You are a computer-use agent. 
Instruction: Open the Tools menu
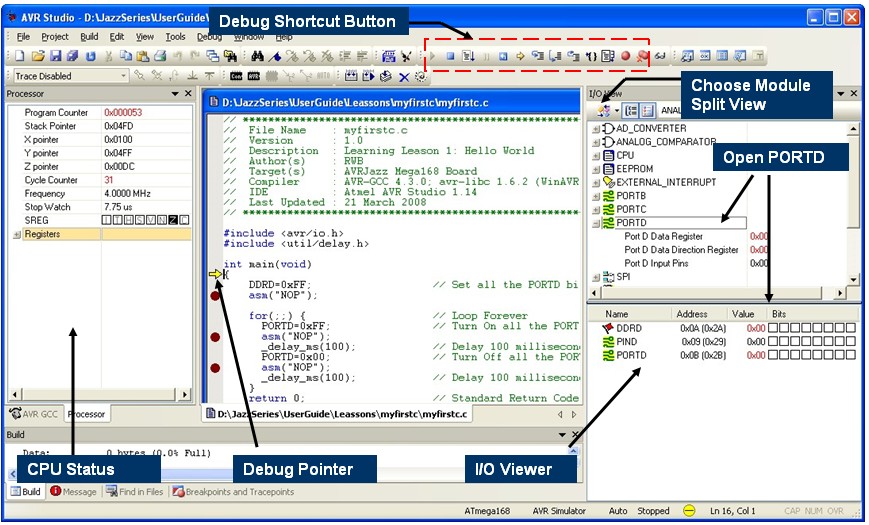coord(176,37)
